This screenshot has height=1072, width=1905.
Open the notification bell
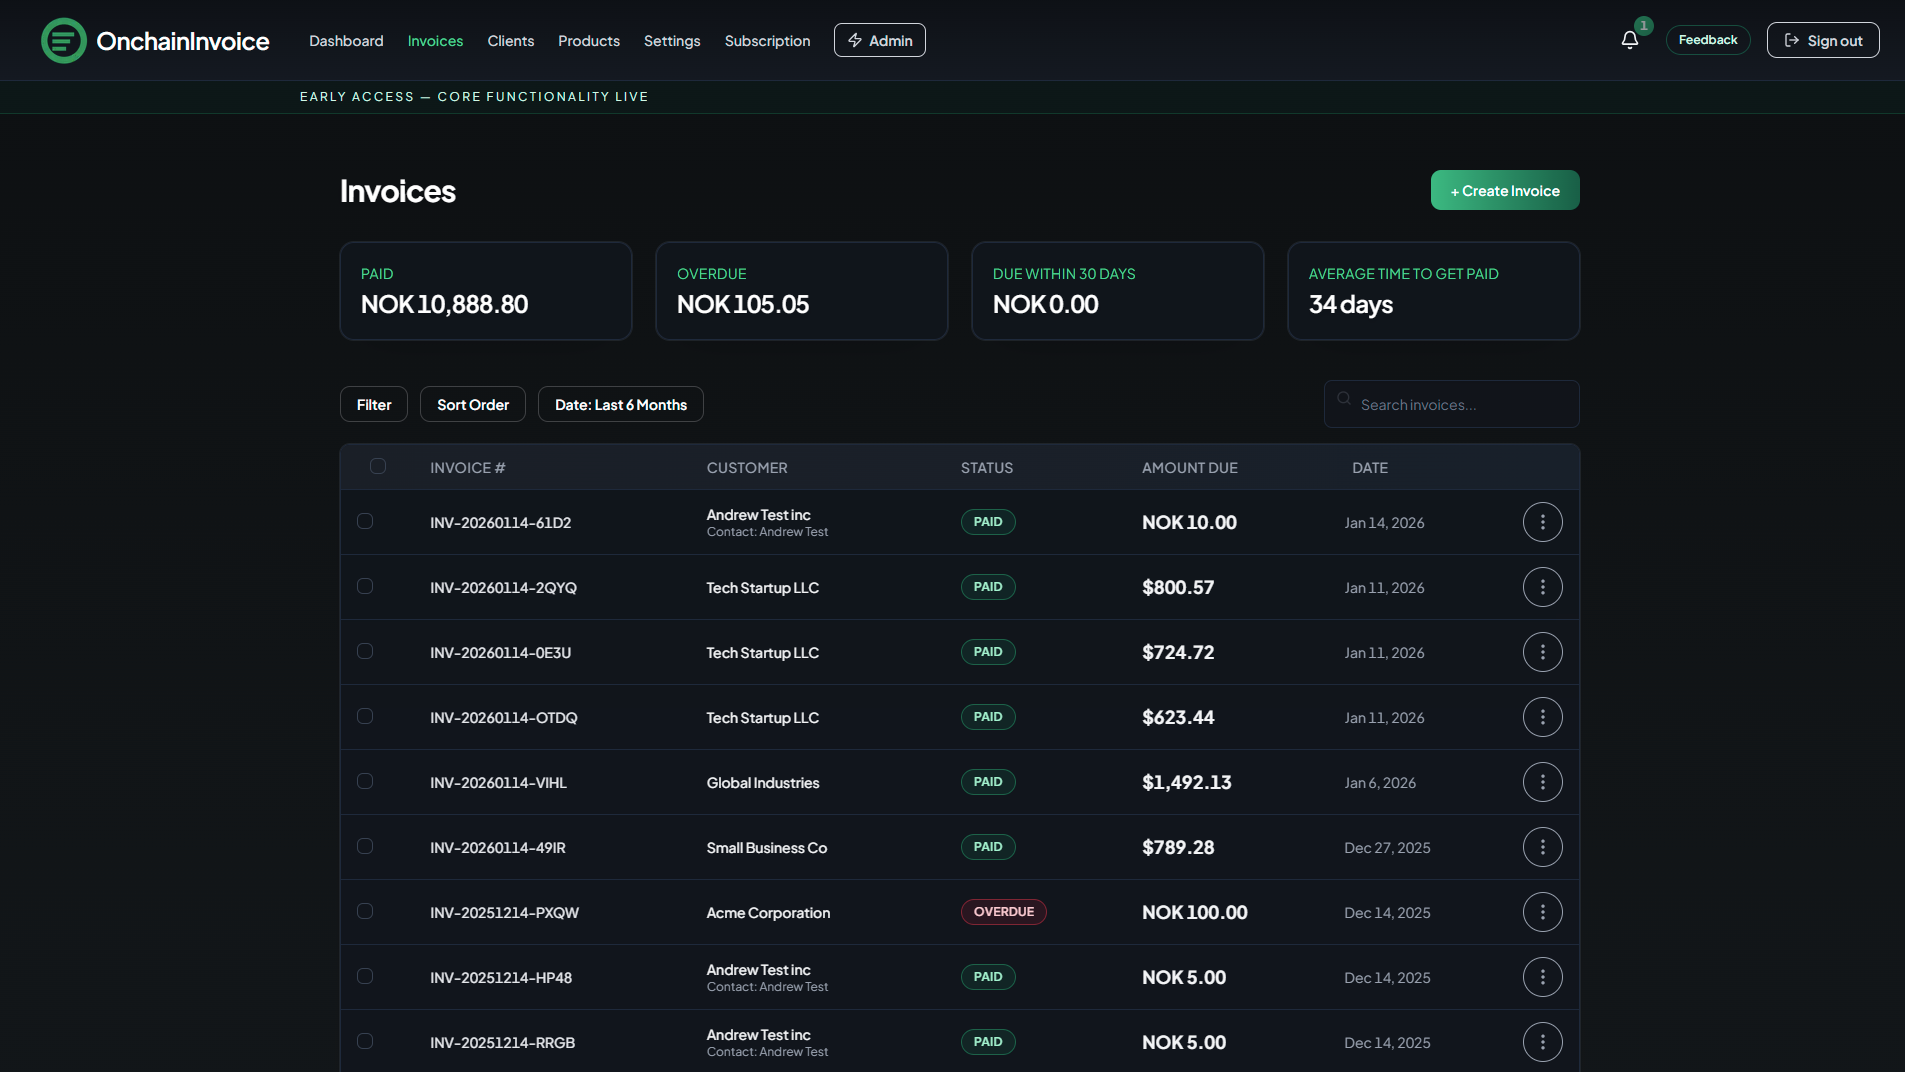pos(1629,39)
